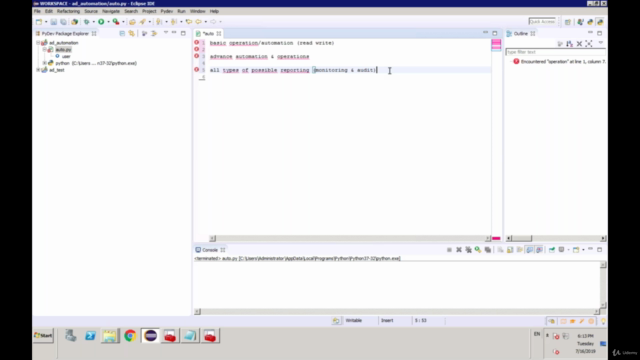The image size is (640, 360).
Task: Open the Open Console dropdown arrow
Action: tap(583, 250)
